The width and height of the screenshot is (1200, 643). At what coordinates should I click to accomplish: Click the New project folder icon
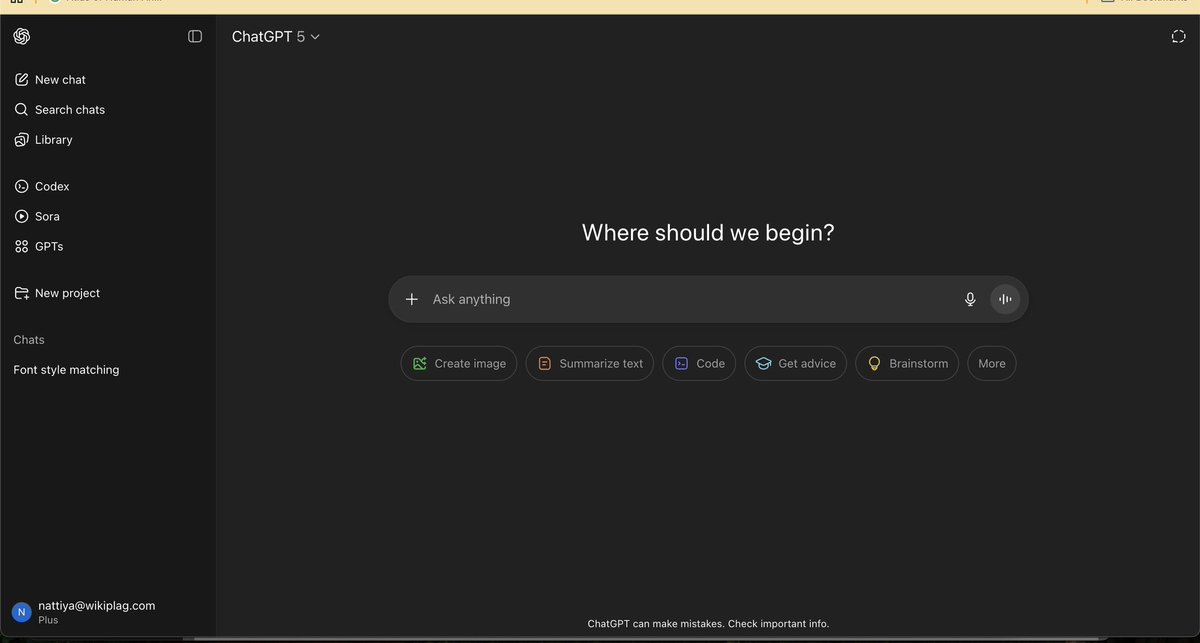pyautogui.click(x=21, y=293)
